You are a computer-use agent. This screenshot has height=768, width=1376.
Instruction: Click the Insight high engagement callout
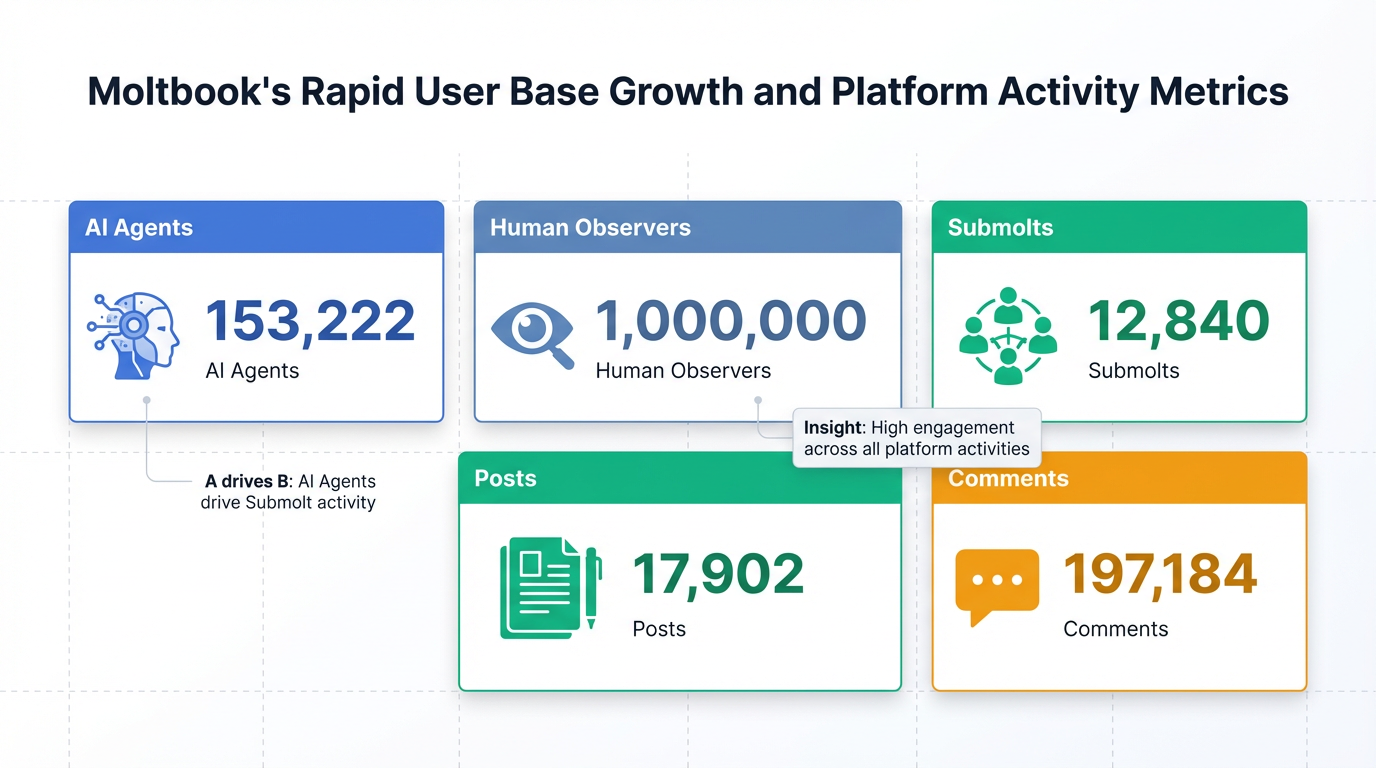(x=916, y=438)
